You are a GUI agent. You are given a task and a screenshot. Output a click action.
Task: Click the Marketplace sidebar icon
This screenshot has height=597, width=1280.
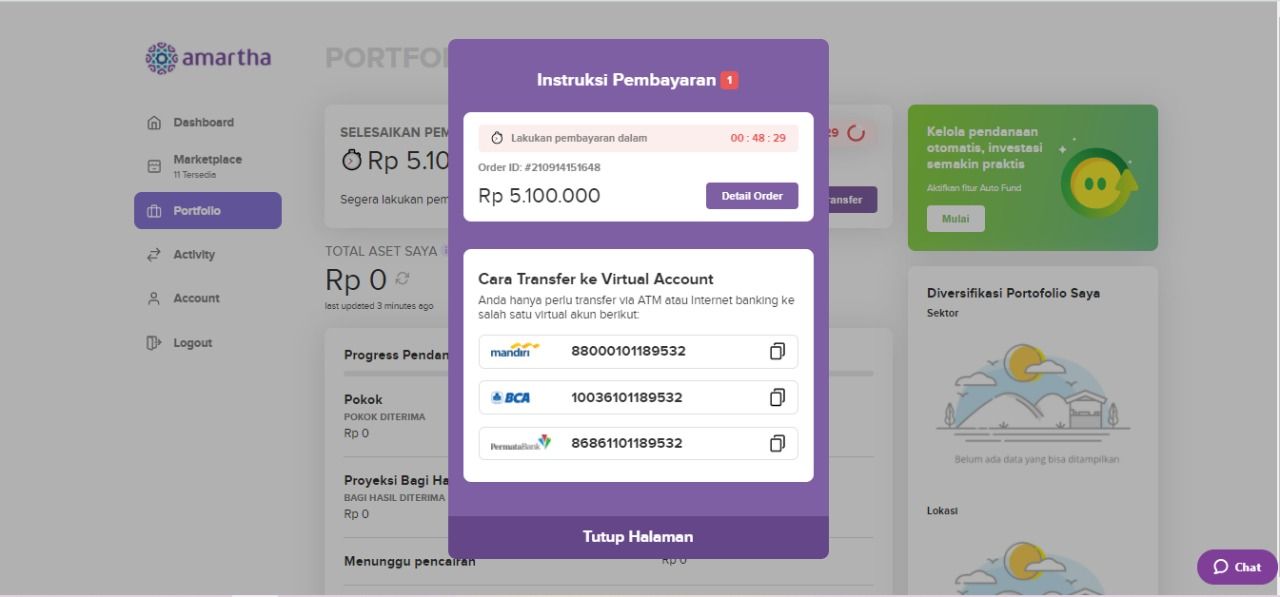(x=154, y=166)
